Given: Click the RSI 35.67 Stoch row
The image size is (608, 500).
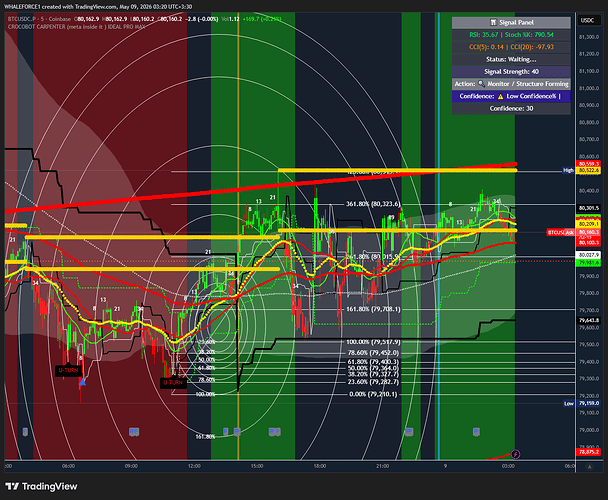Looking at the screenshot, I should click(511, 35).
